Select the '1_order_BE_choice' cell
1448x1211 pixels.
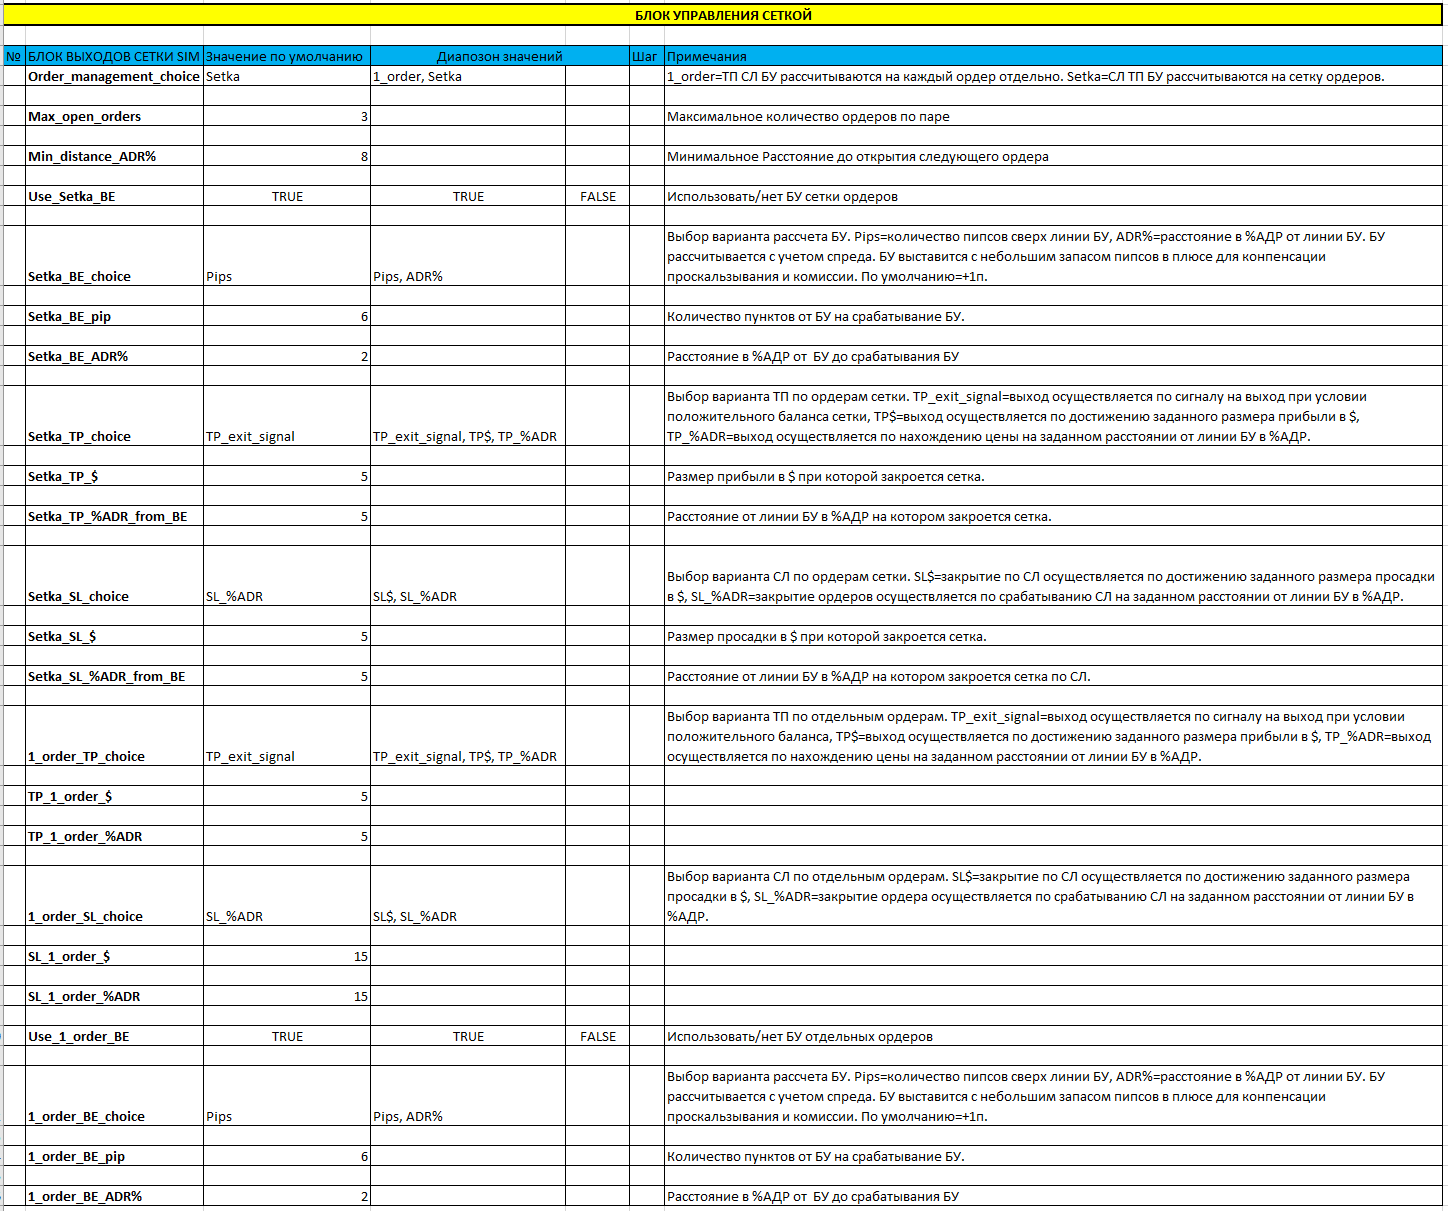click(114, 1096)
